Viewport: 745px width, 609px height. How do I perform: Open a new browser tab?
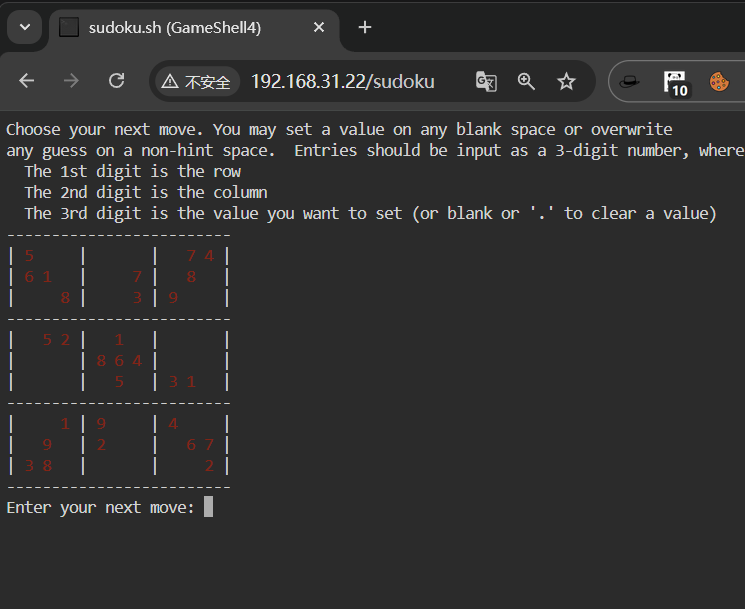[x=365, y=27]
